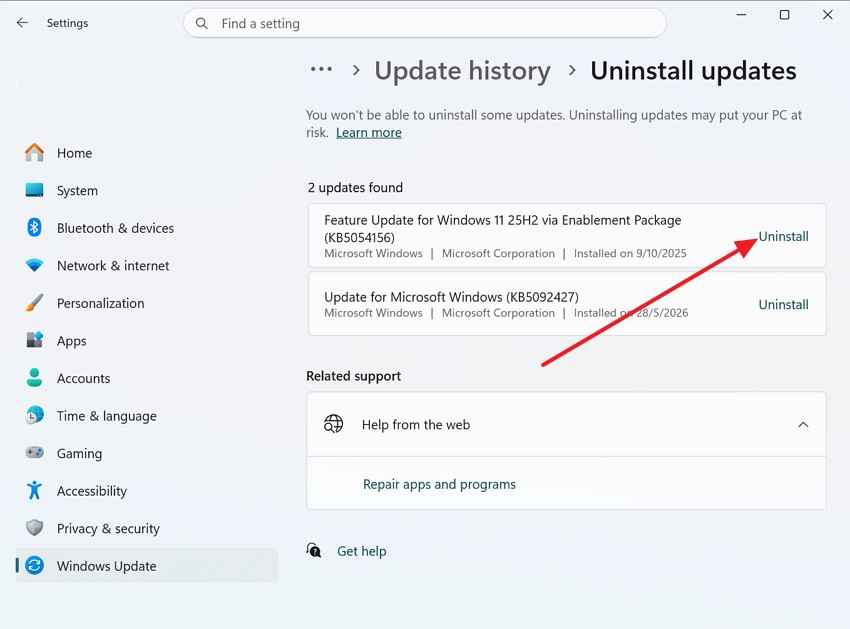Open the System settings label
This screenshot has height=629, width=850.
coord(78,191)
